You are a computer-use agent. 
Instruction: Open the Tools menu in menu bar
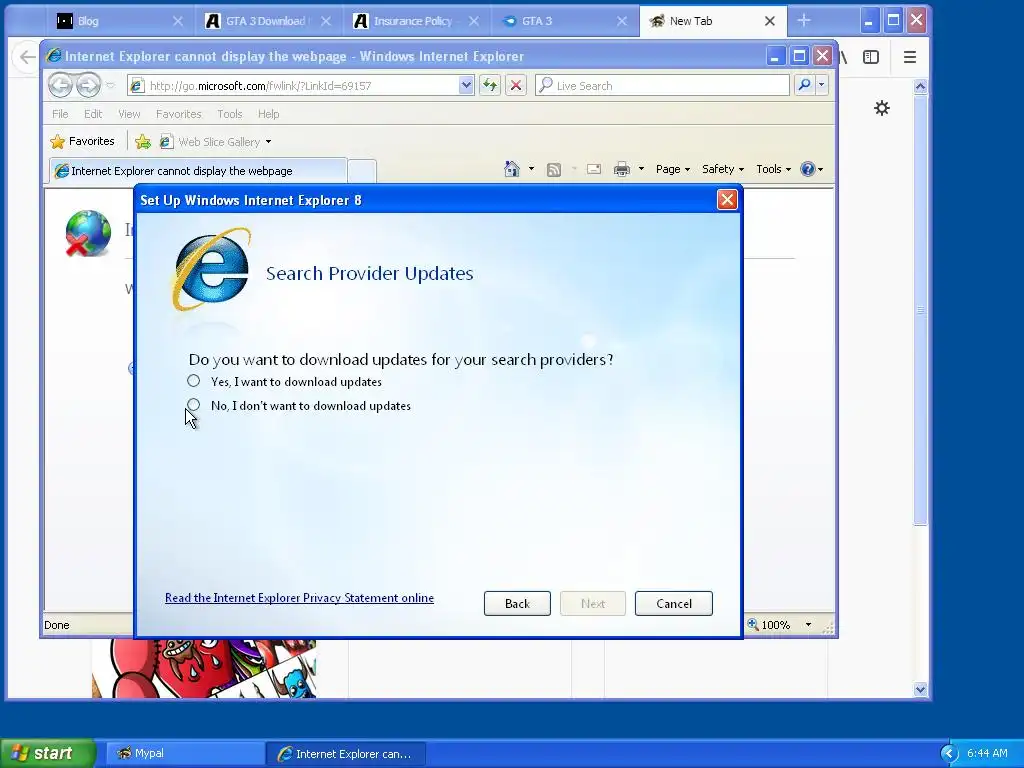click(x=229, y=114)
